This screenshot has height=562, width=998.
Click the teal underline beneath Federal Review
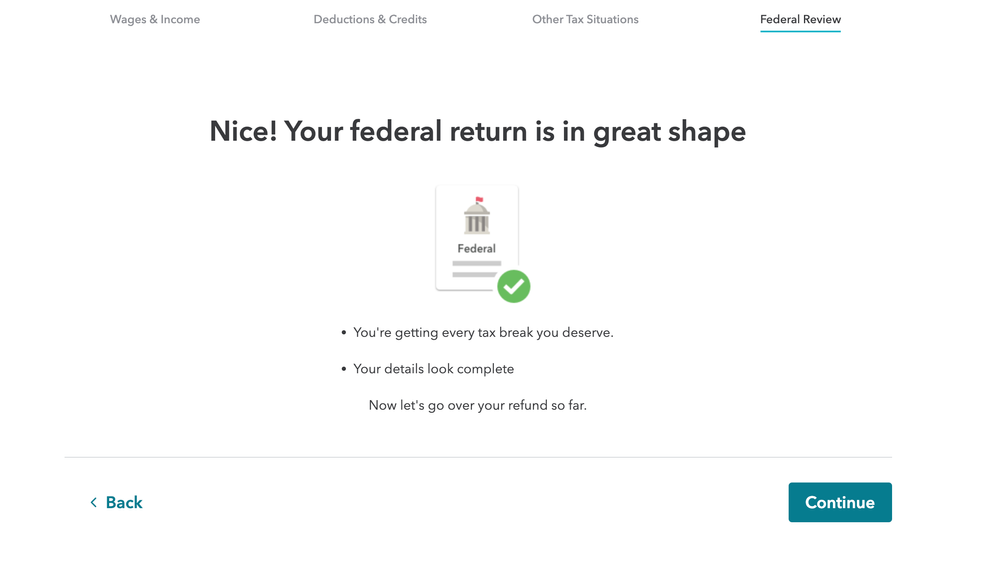(x=800, y=31)
